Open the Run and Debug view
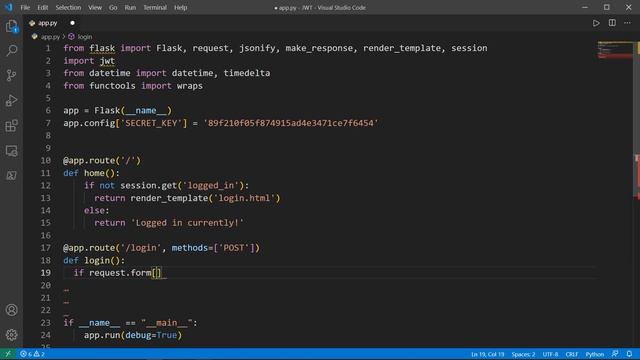The height and width of the screenshot is (360, 640). 11,100
